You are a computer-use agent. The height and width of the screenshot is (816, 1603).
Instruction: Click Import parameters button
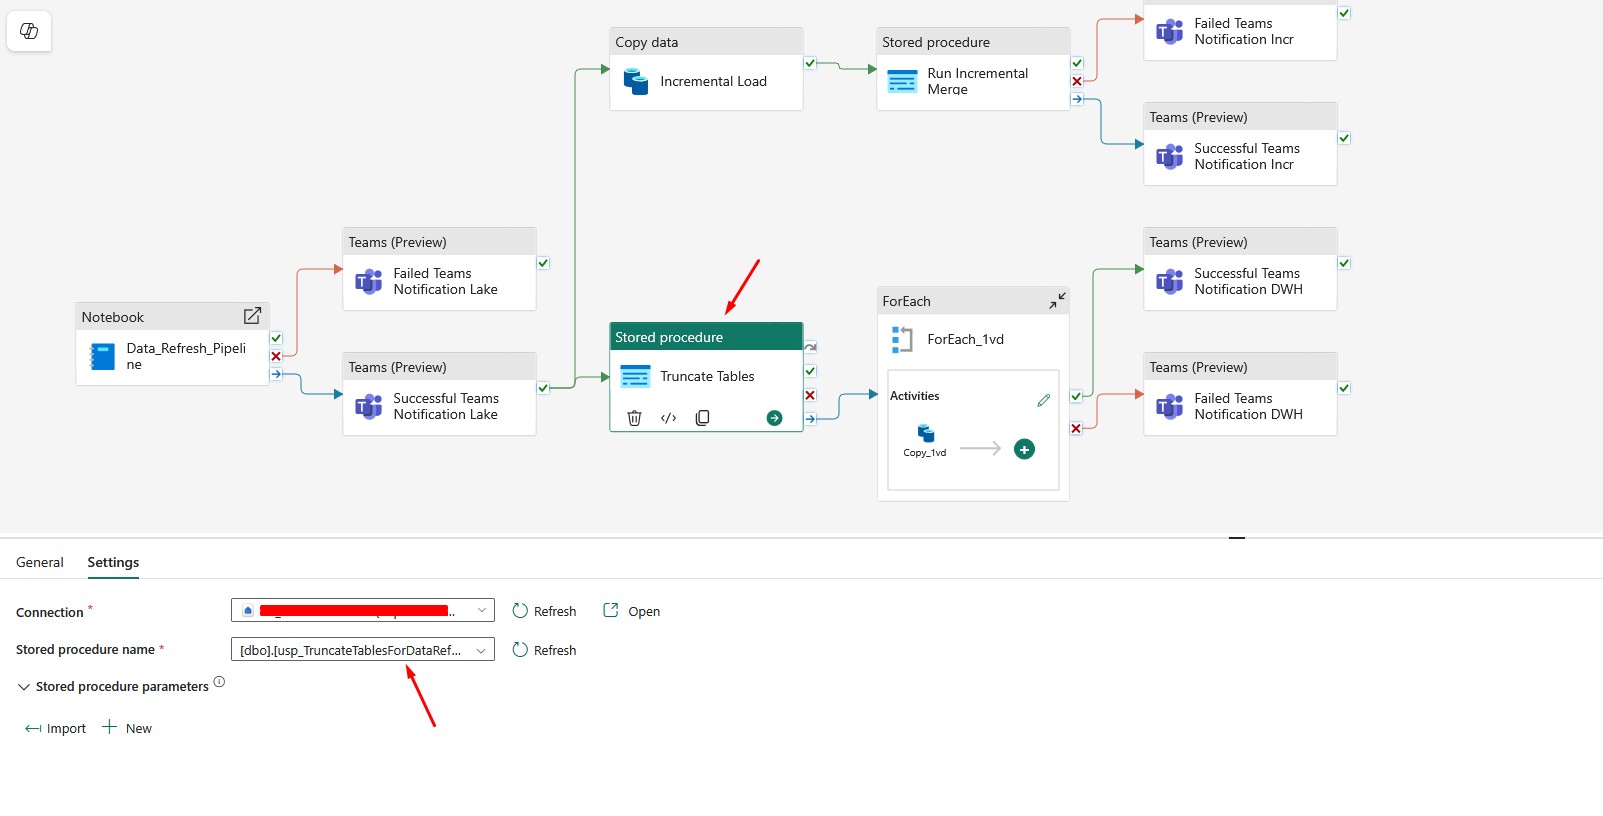click(x=56, y=728)
